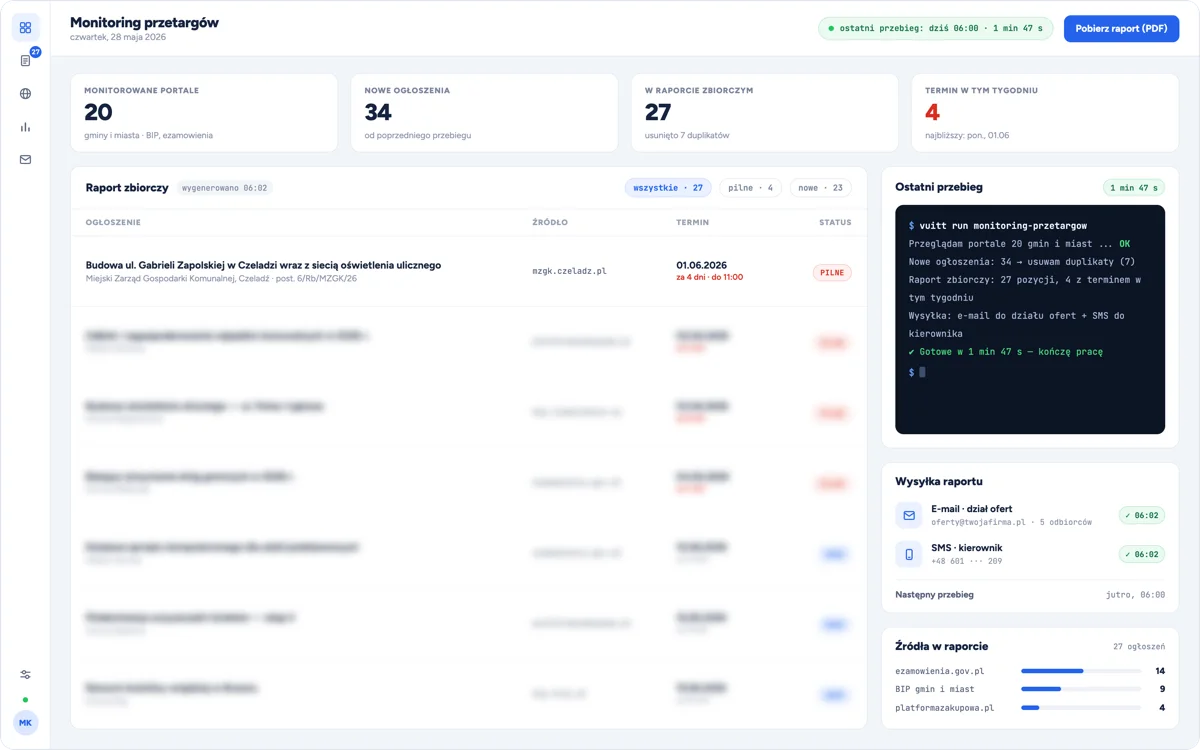Screen dimensions: 1200x750
Task: Click the Raport zbiorczy heading
Action: coord(127,188)
